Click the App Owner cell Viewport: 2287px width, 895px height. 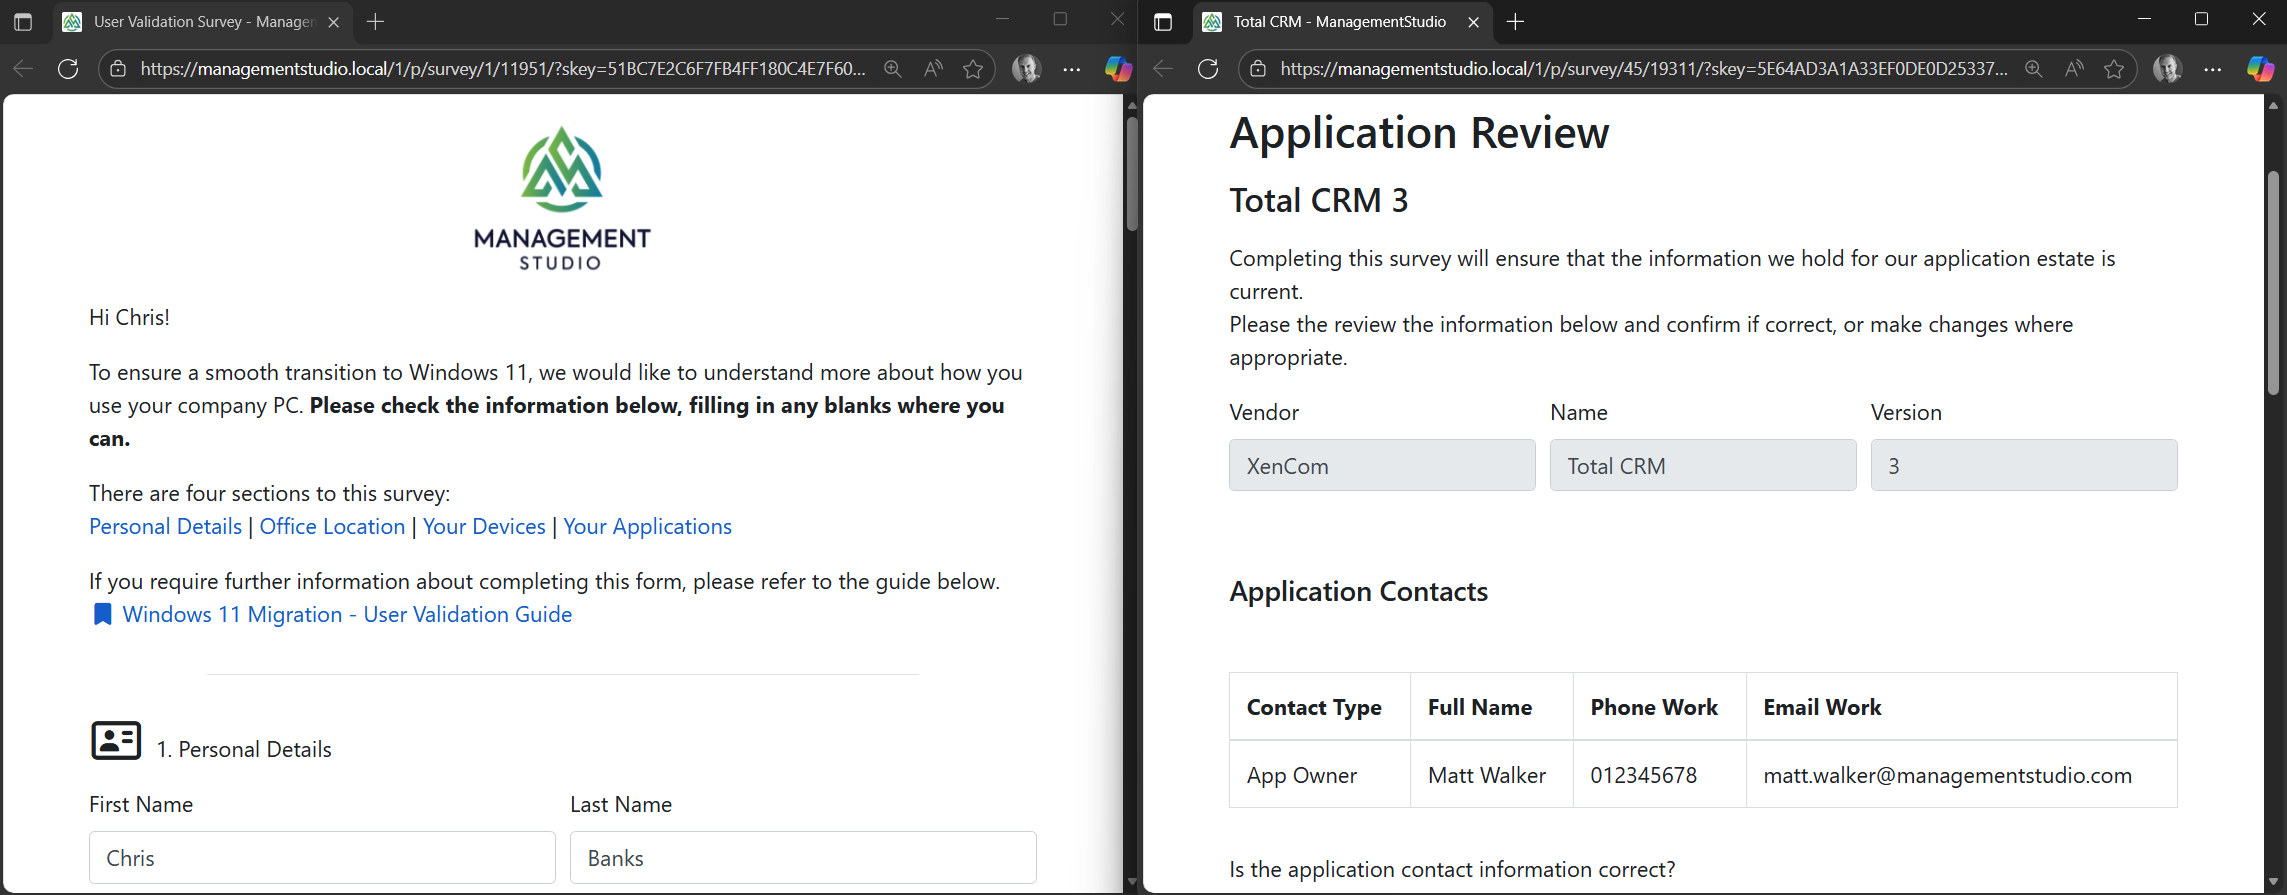click(1320, 775)
